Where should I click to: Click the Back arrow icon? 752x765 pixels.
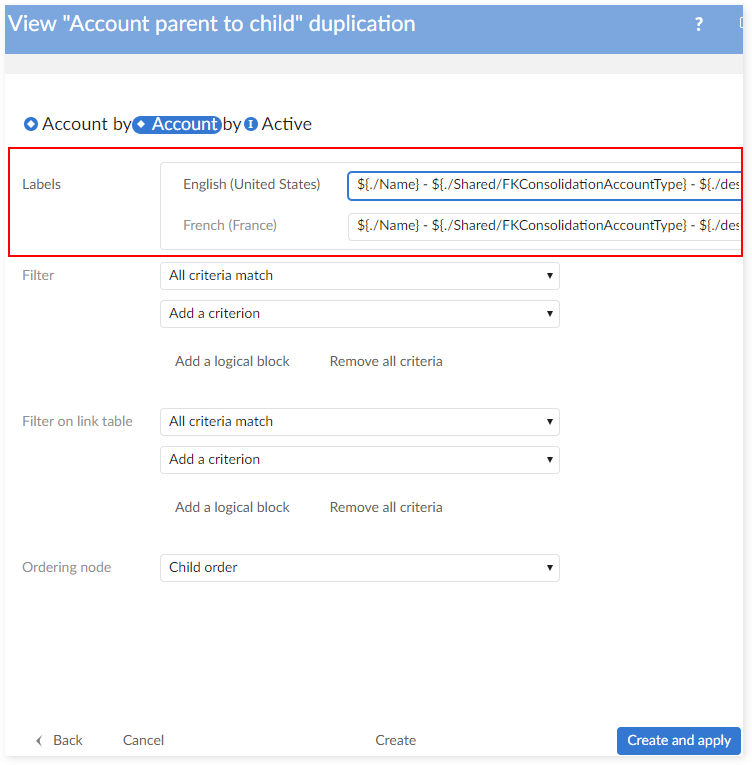pos(39,741)
